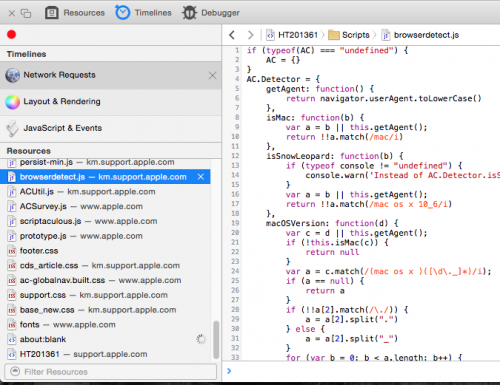Image resolution: width=500 pixels, height=385 pixels.
Task: Click the loading spinner beside about:blank
Action: [201, 339]
